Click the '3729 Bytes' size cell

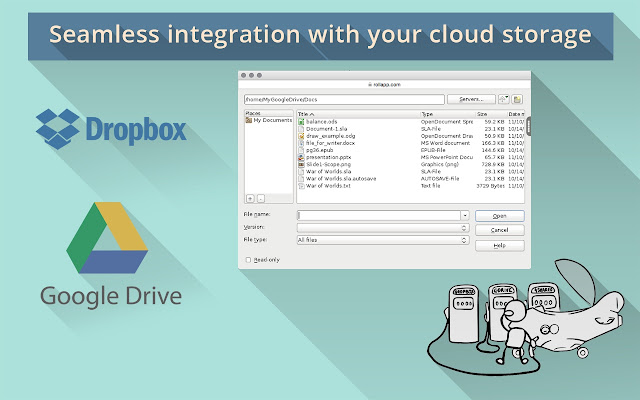pos(491,186)
